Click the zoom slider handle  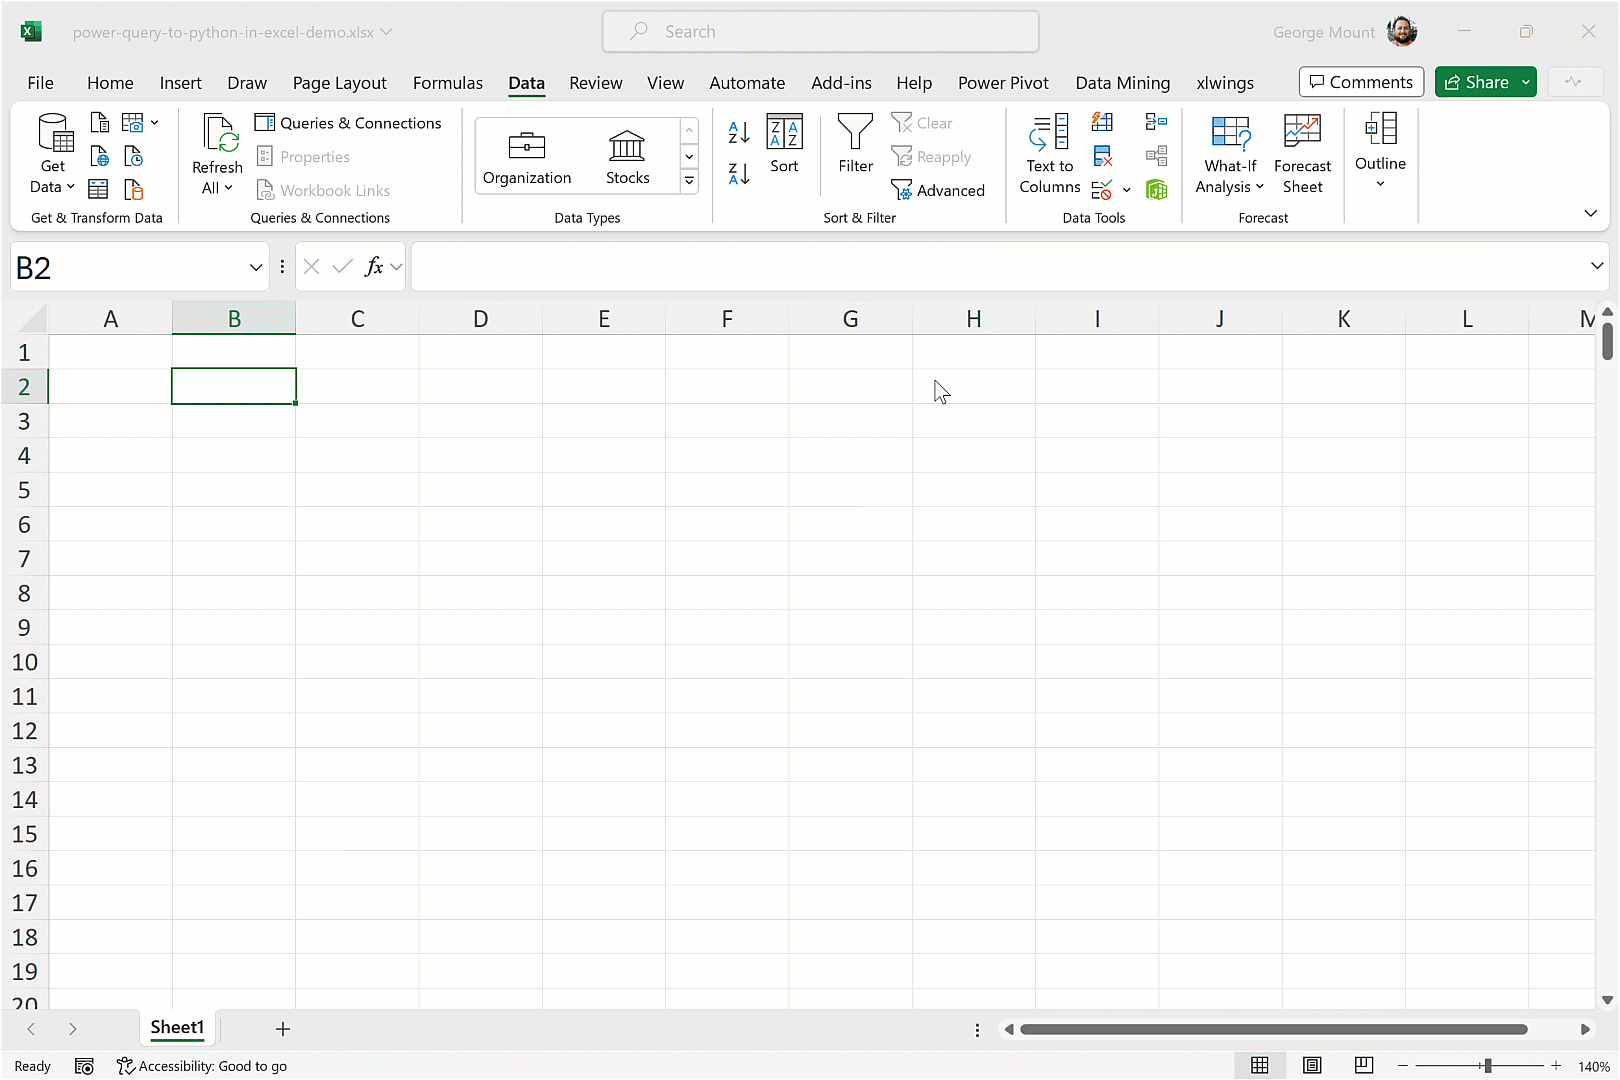(x=1487, y=1066)
